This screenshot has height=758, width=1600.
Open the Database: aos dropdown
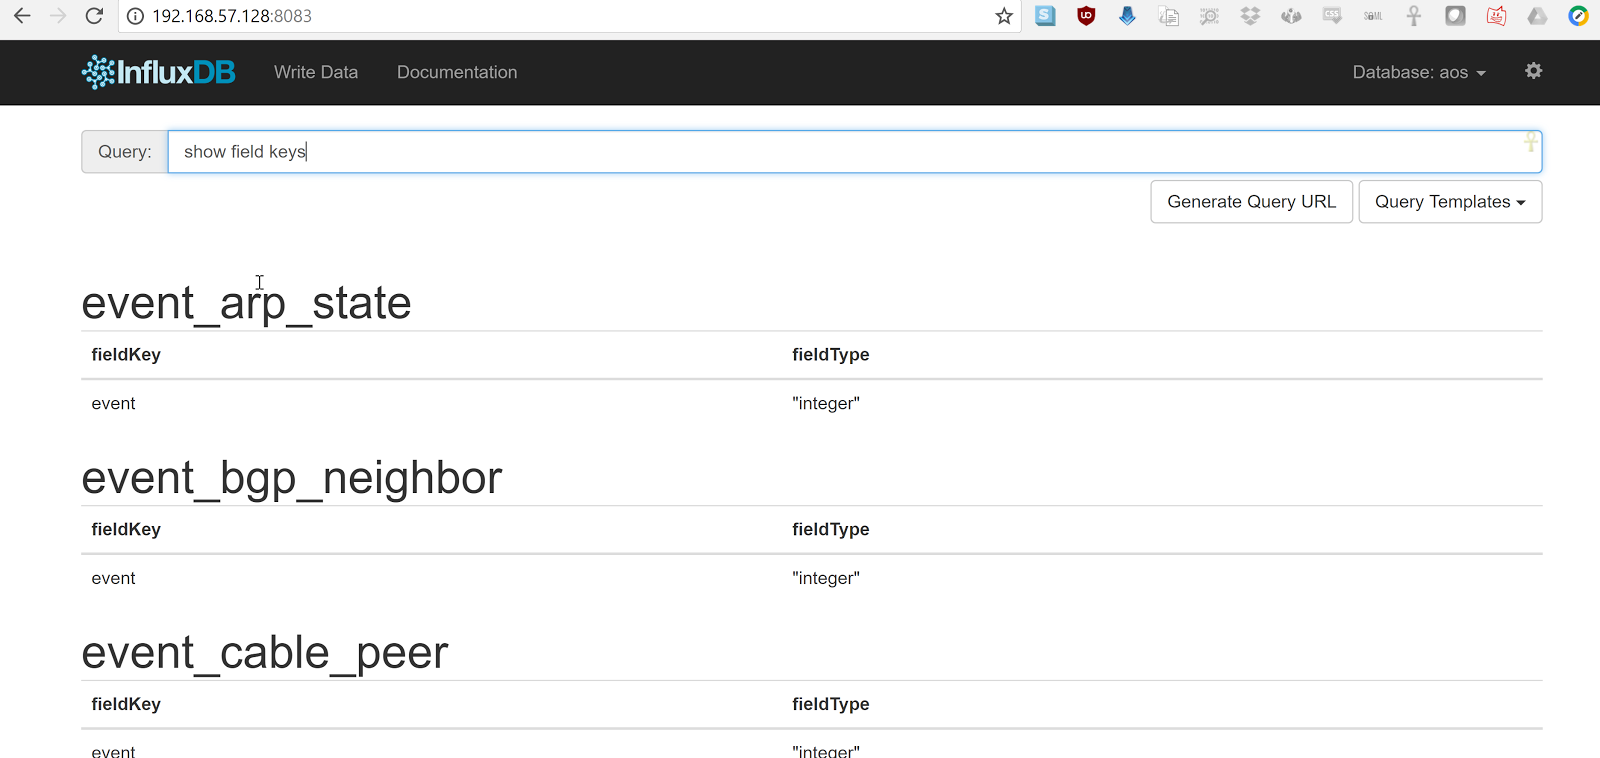click(1418, 72)
